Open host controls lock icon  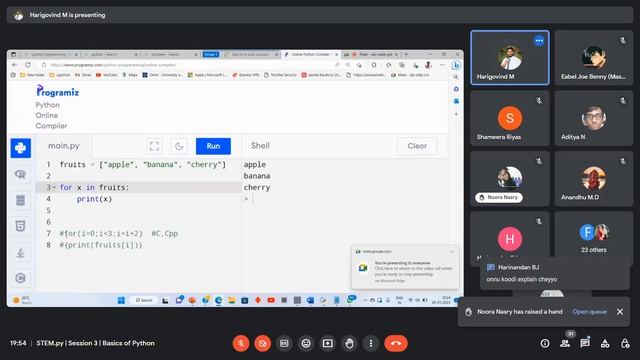point(625,344)
